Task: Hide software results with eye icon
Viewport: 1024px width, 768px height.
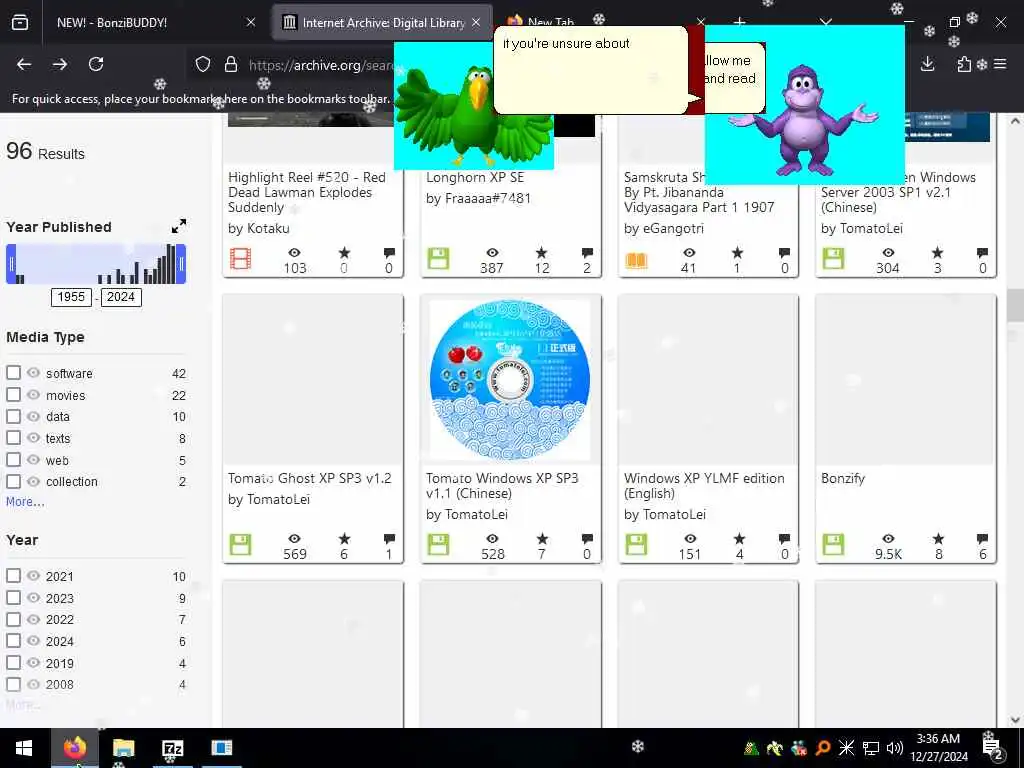Action: [33, 373]
